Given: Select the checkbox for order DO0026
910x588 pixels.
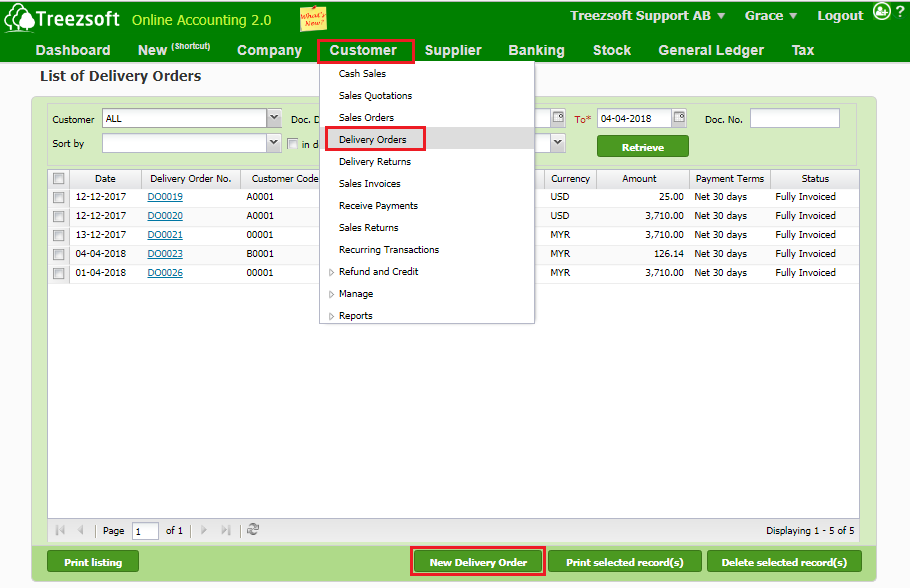Looking at the screenshot, I should coord(59,273).
